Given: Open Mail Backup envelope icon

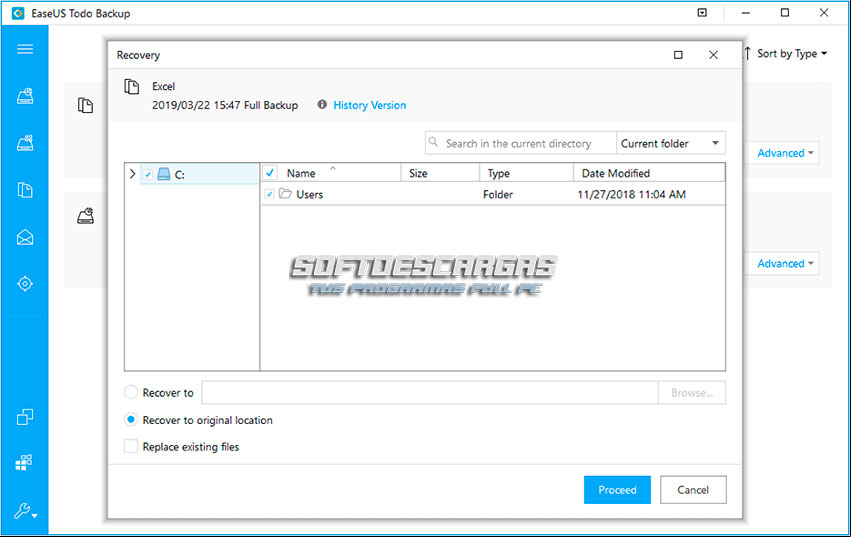Looking at the screenshot, I should [x=25, y=237].
